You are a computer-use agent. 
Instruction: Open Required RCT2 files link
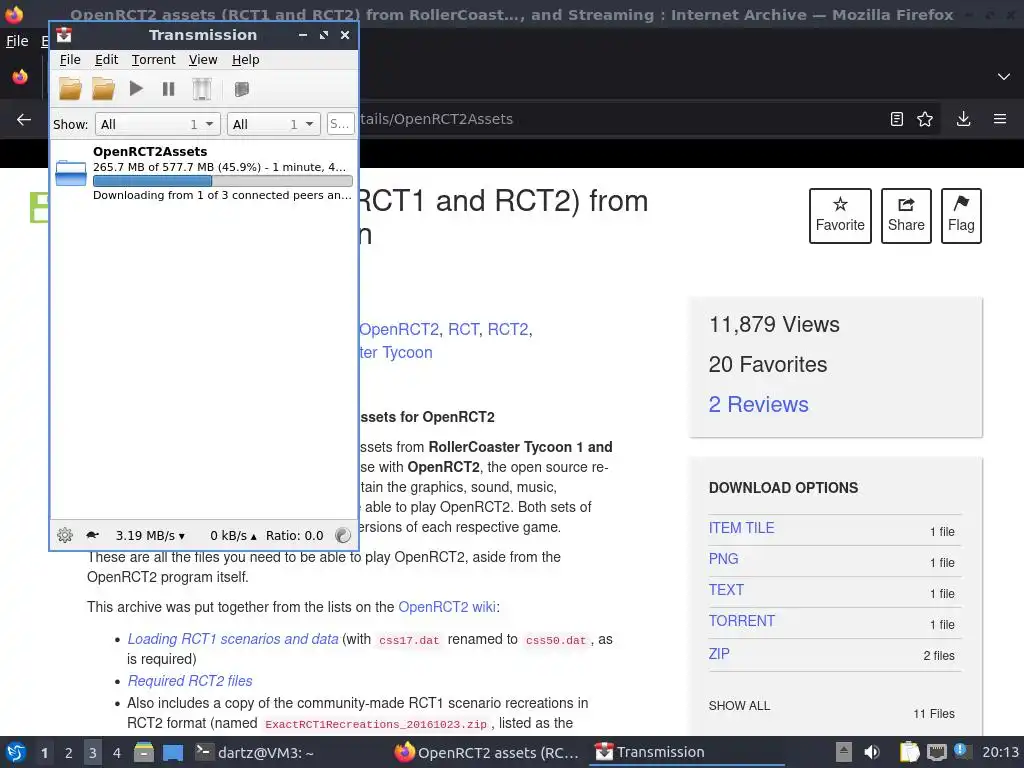(x=189, y=680)
